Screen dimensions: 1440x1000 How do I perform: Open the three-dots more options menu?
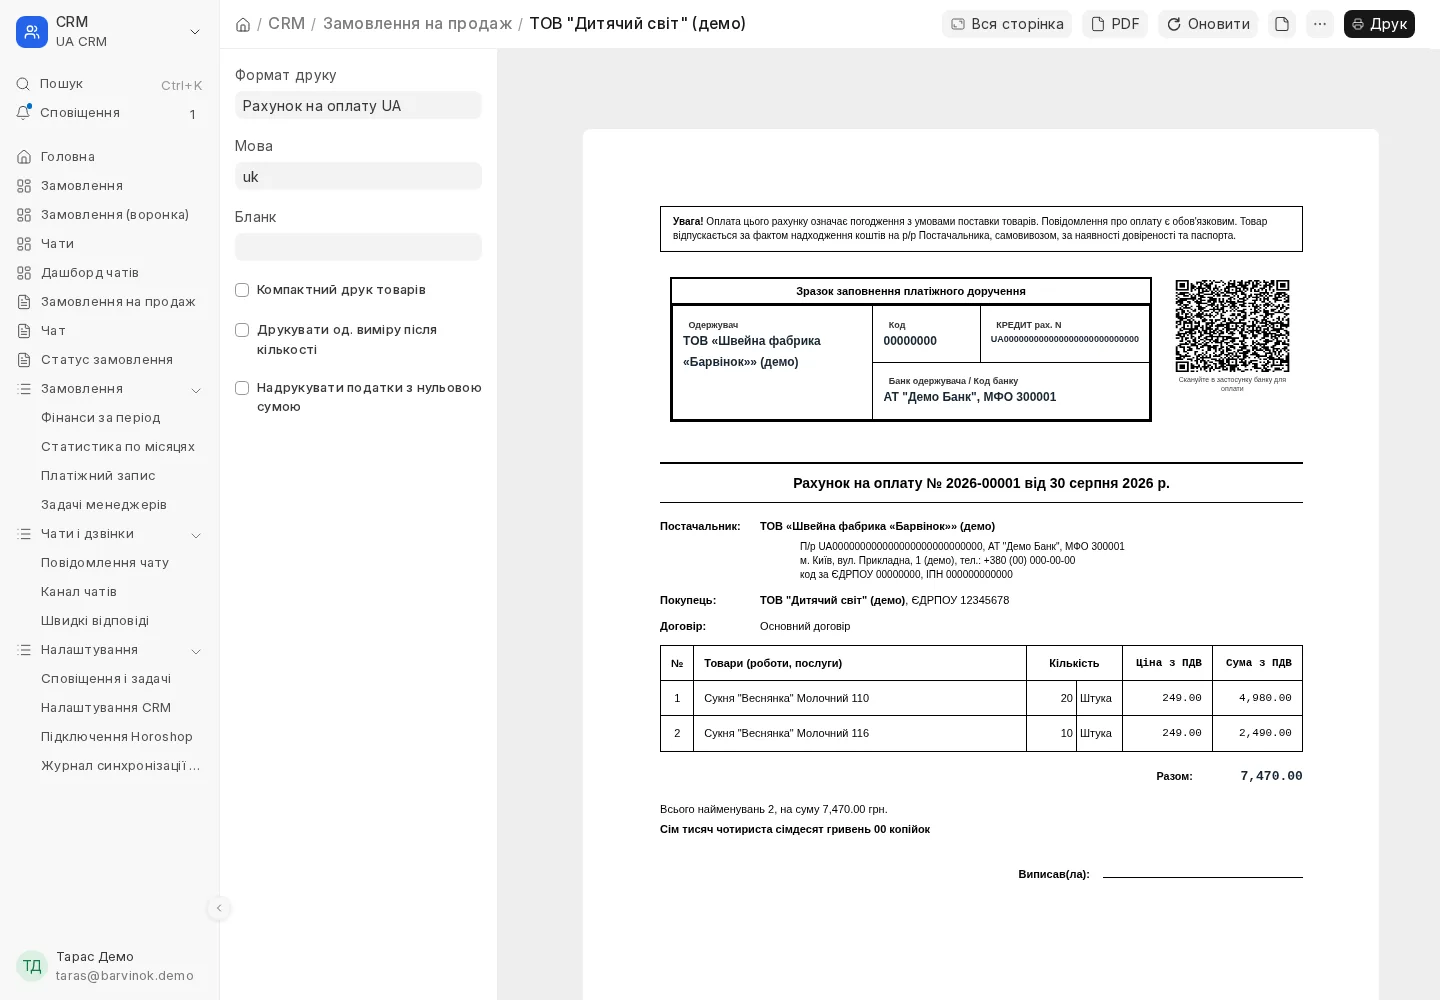tap(1320, 24)
